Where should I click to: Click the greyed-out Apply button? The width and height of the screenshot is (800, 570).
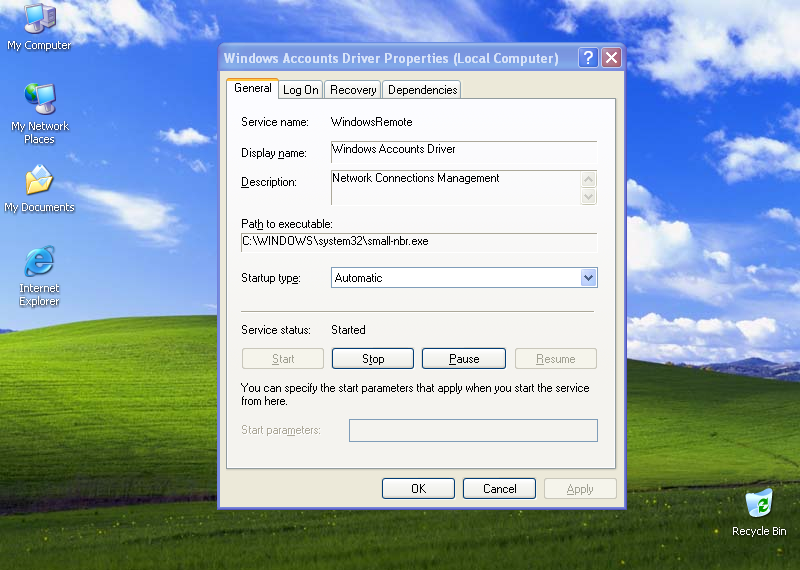pos(580,489)
